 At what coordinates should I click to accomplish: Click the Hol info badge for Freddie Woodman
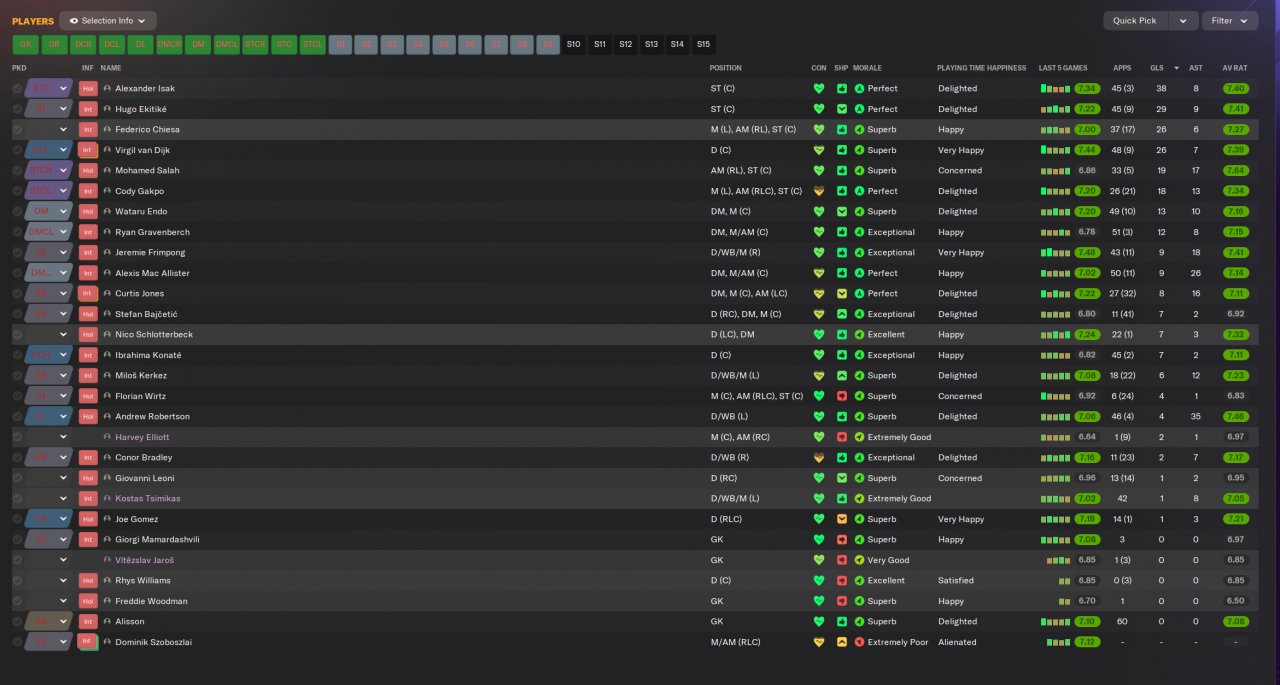[x=88, y=601]
